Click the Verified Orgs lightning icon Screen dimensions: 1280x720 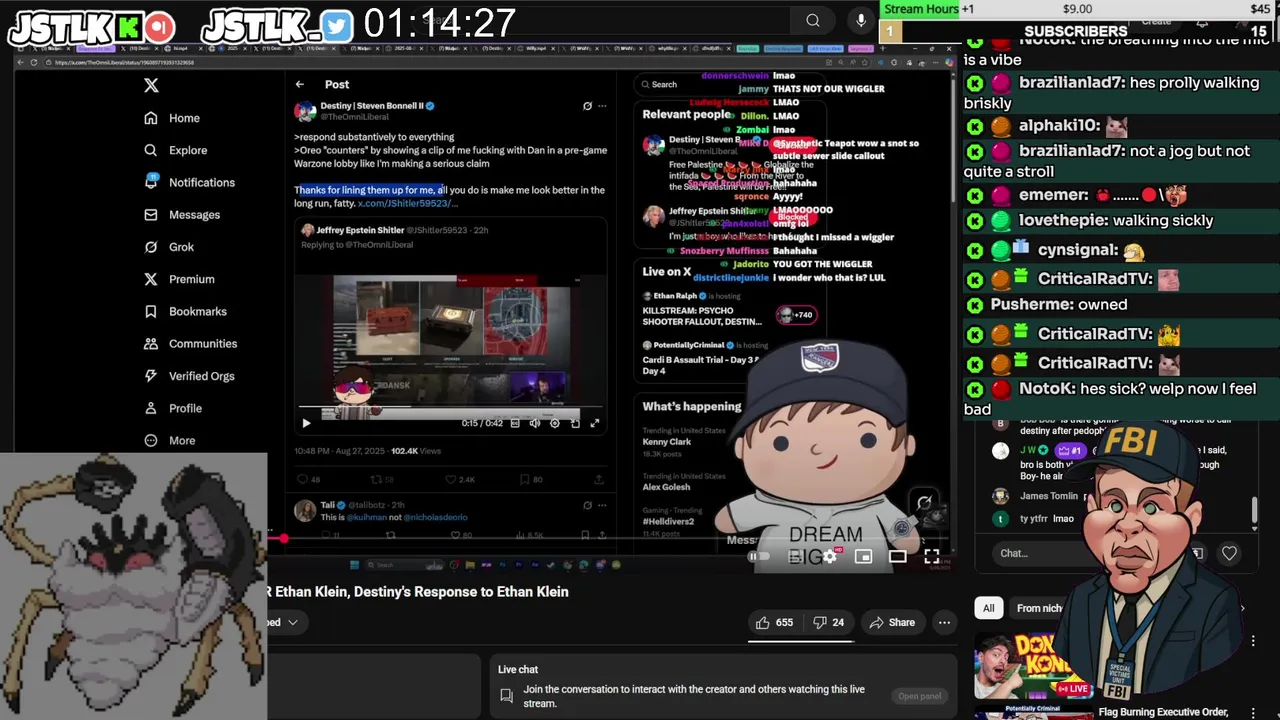click(x=151, y=376)
